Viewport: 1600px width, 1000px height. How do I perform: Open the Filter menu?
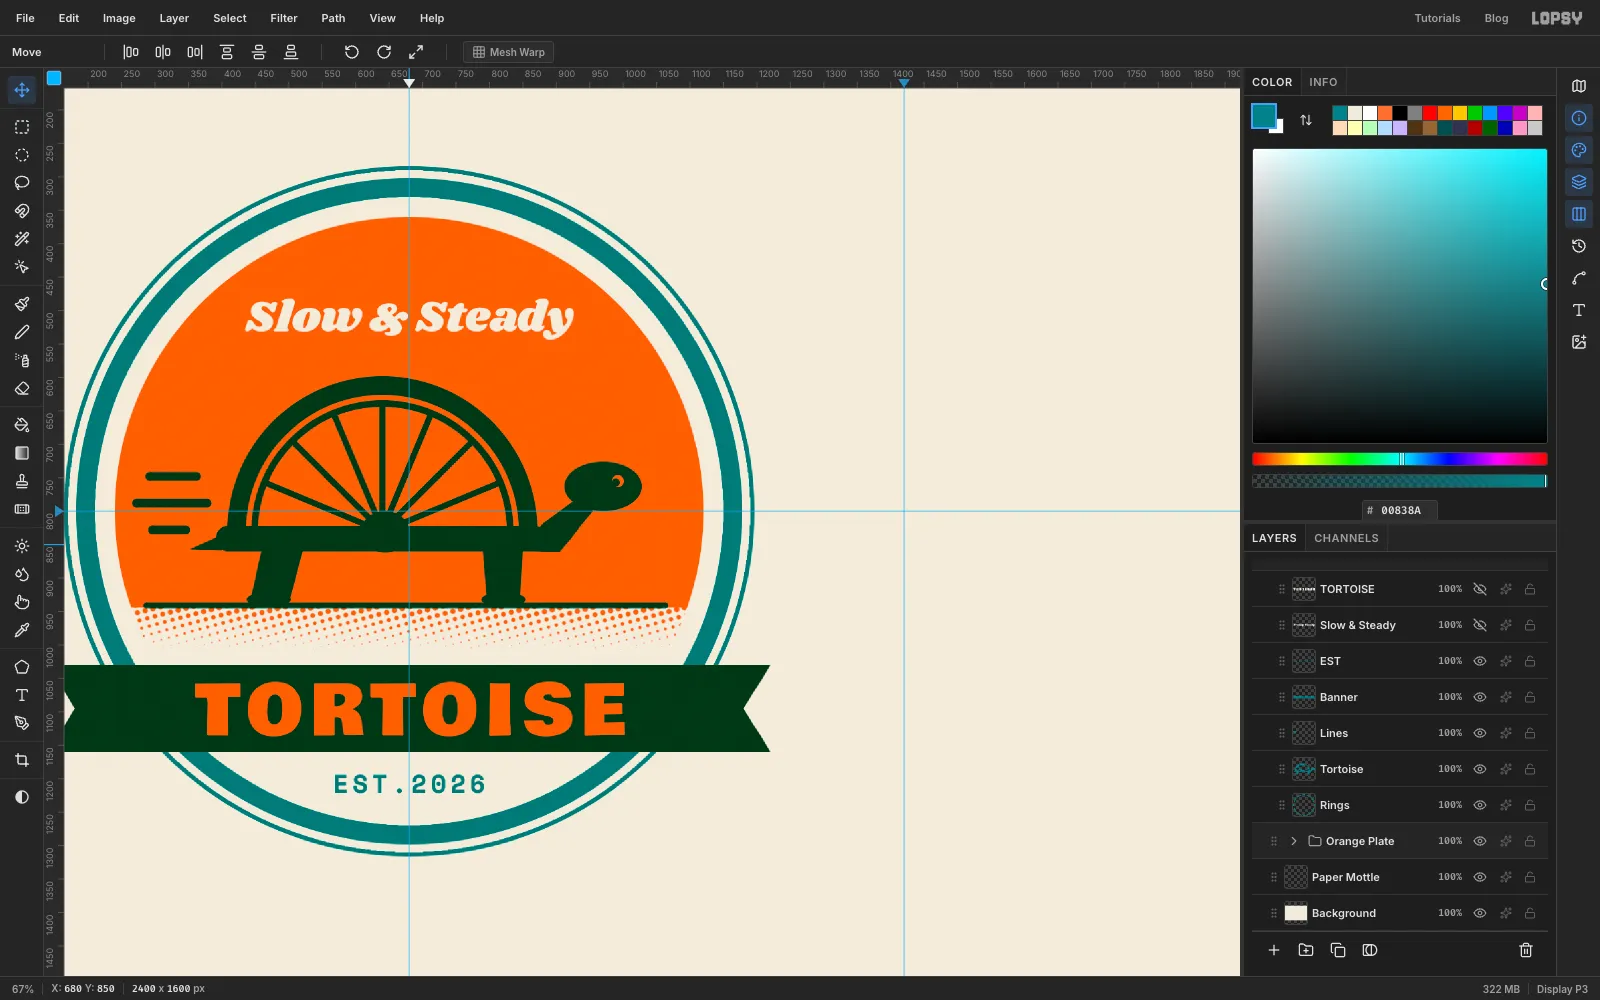(284, 18)
